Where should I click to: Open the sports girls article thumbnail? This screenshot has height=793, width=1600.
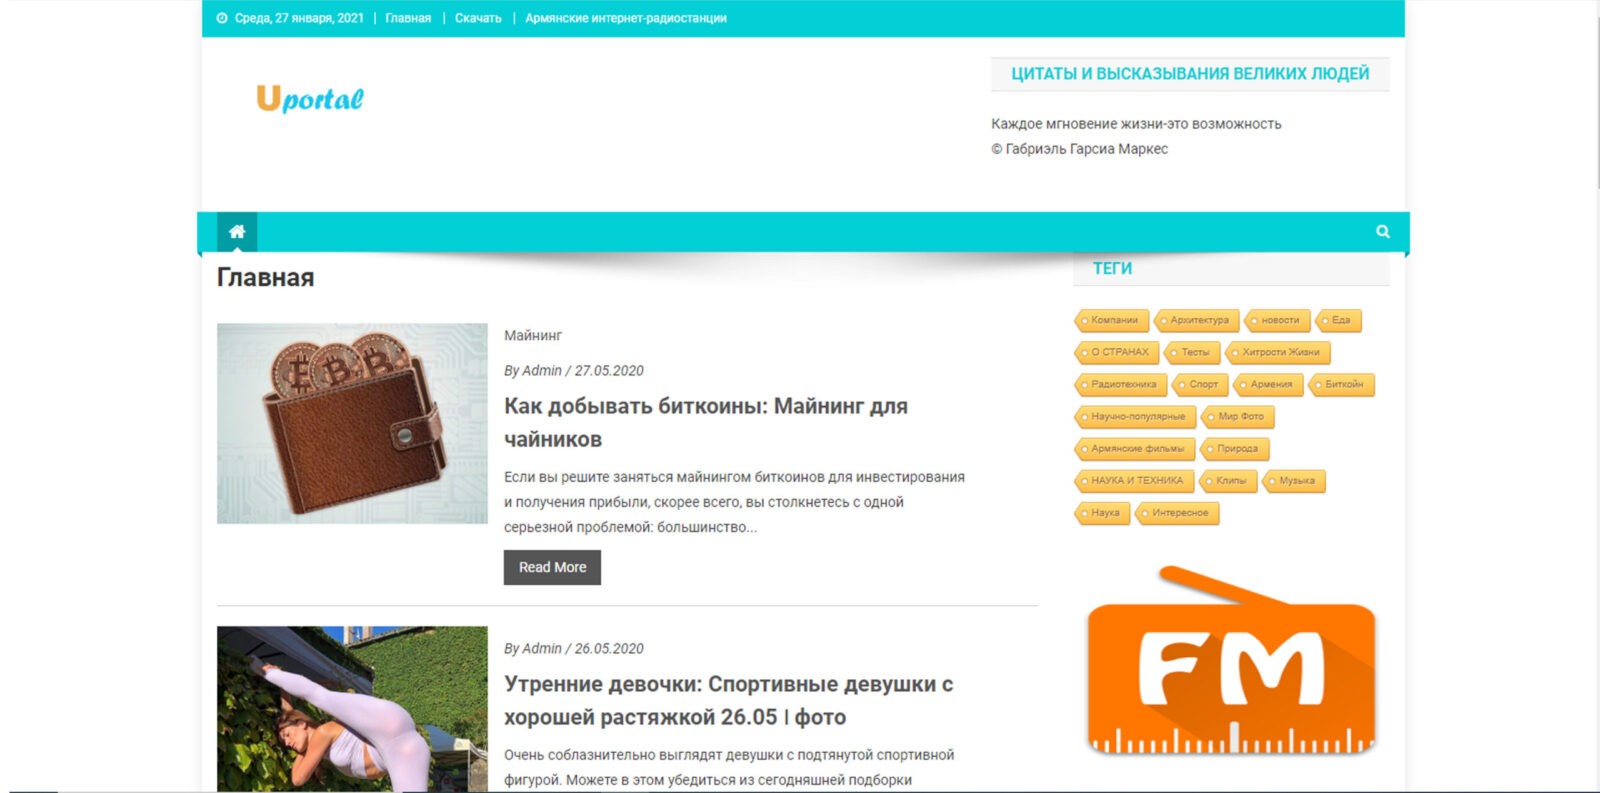pos(352,708)
